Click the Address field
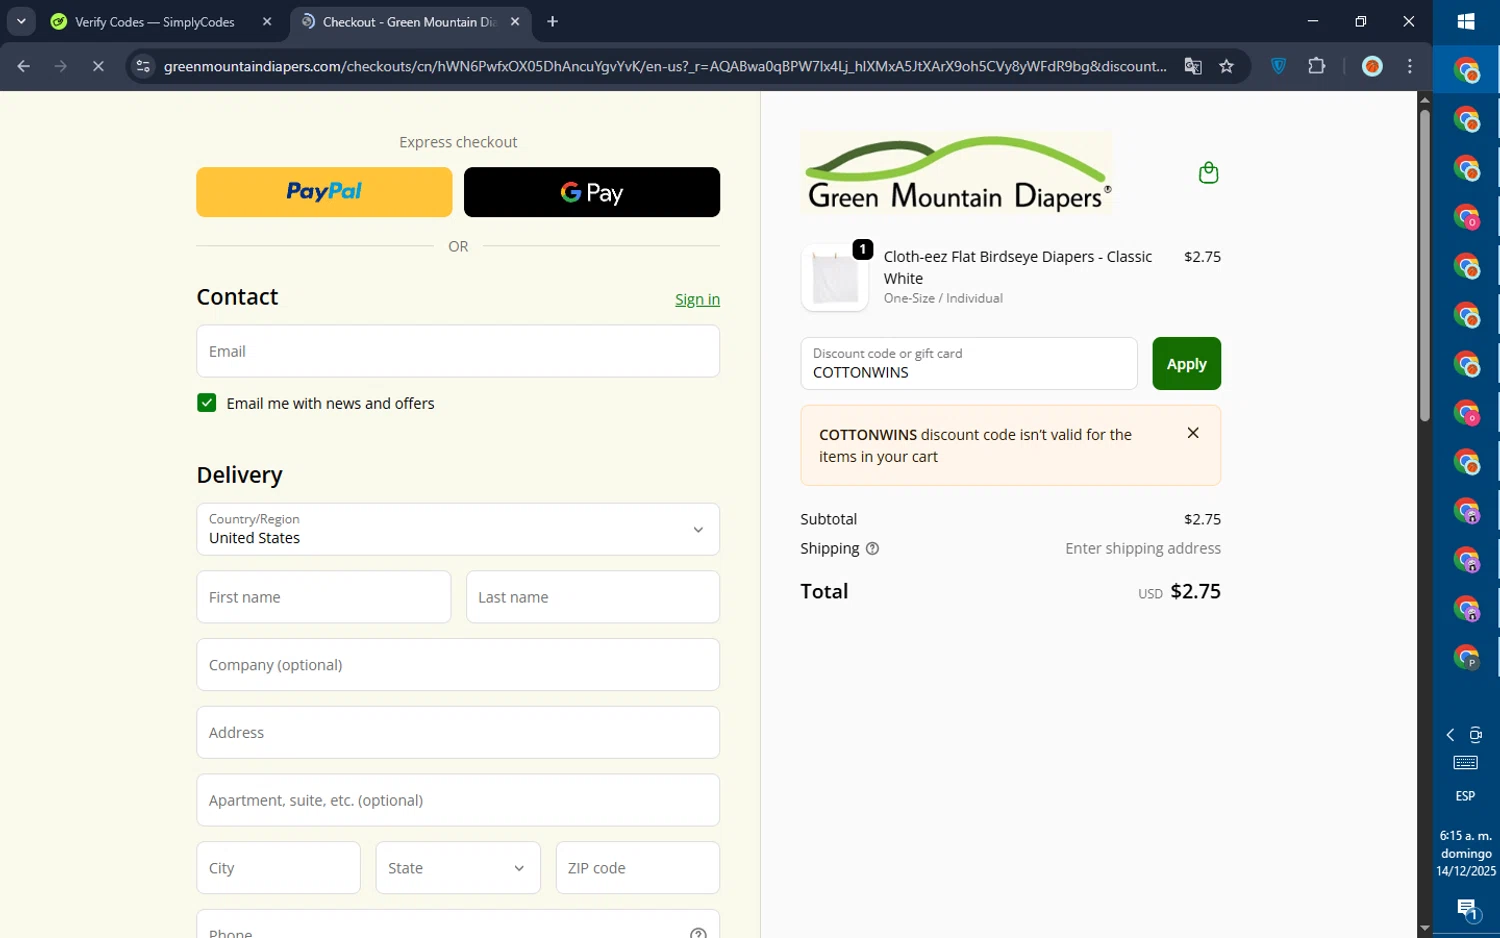 [x=458, y=733]
